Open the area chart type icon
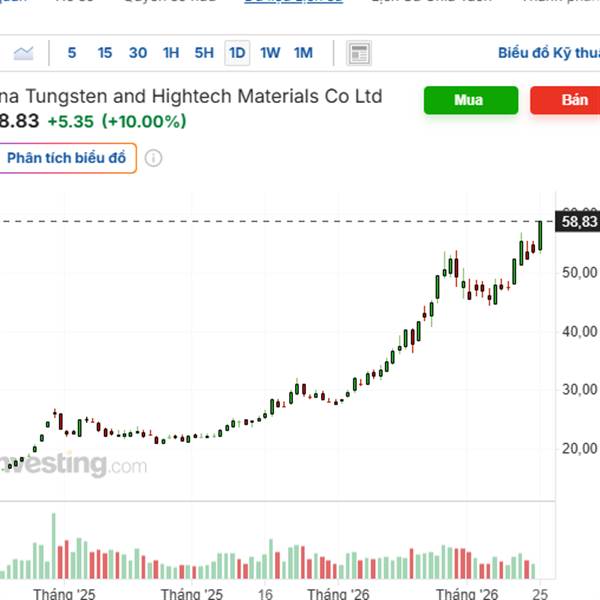The image size is (600, 600). (x=23, y=53)
